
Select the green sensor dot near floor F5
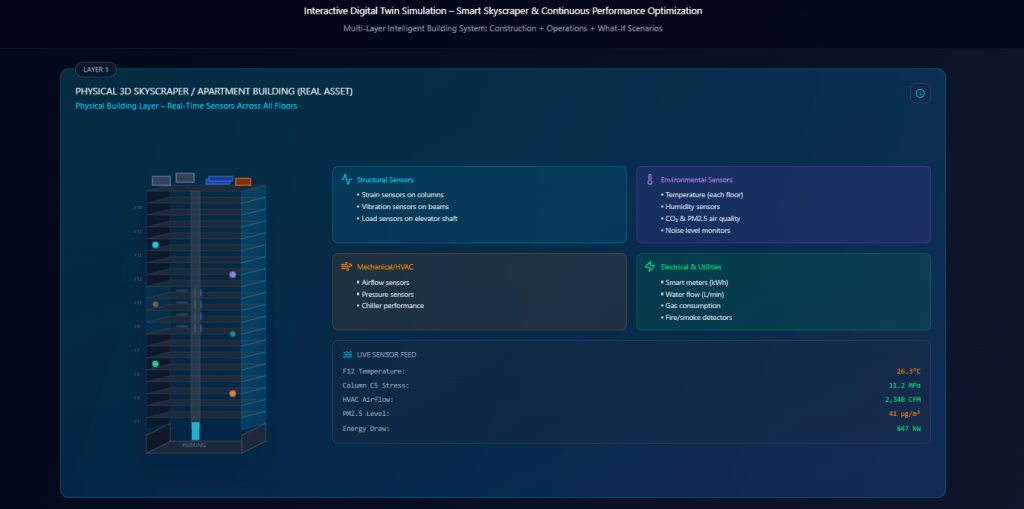point(155,364)
